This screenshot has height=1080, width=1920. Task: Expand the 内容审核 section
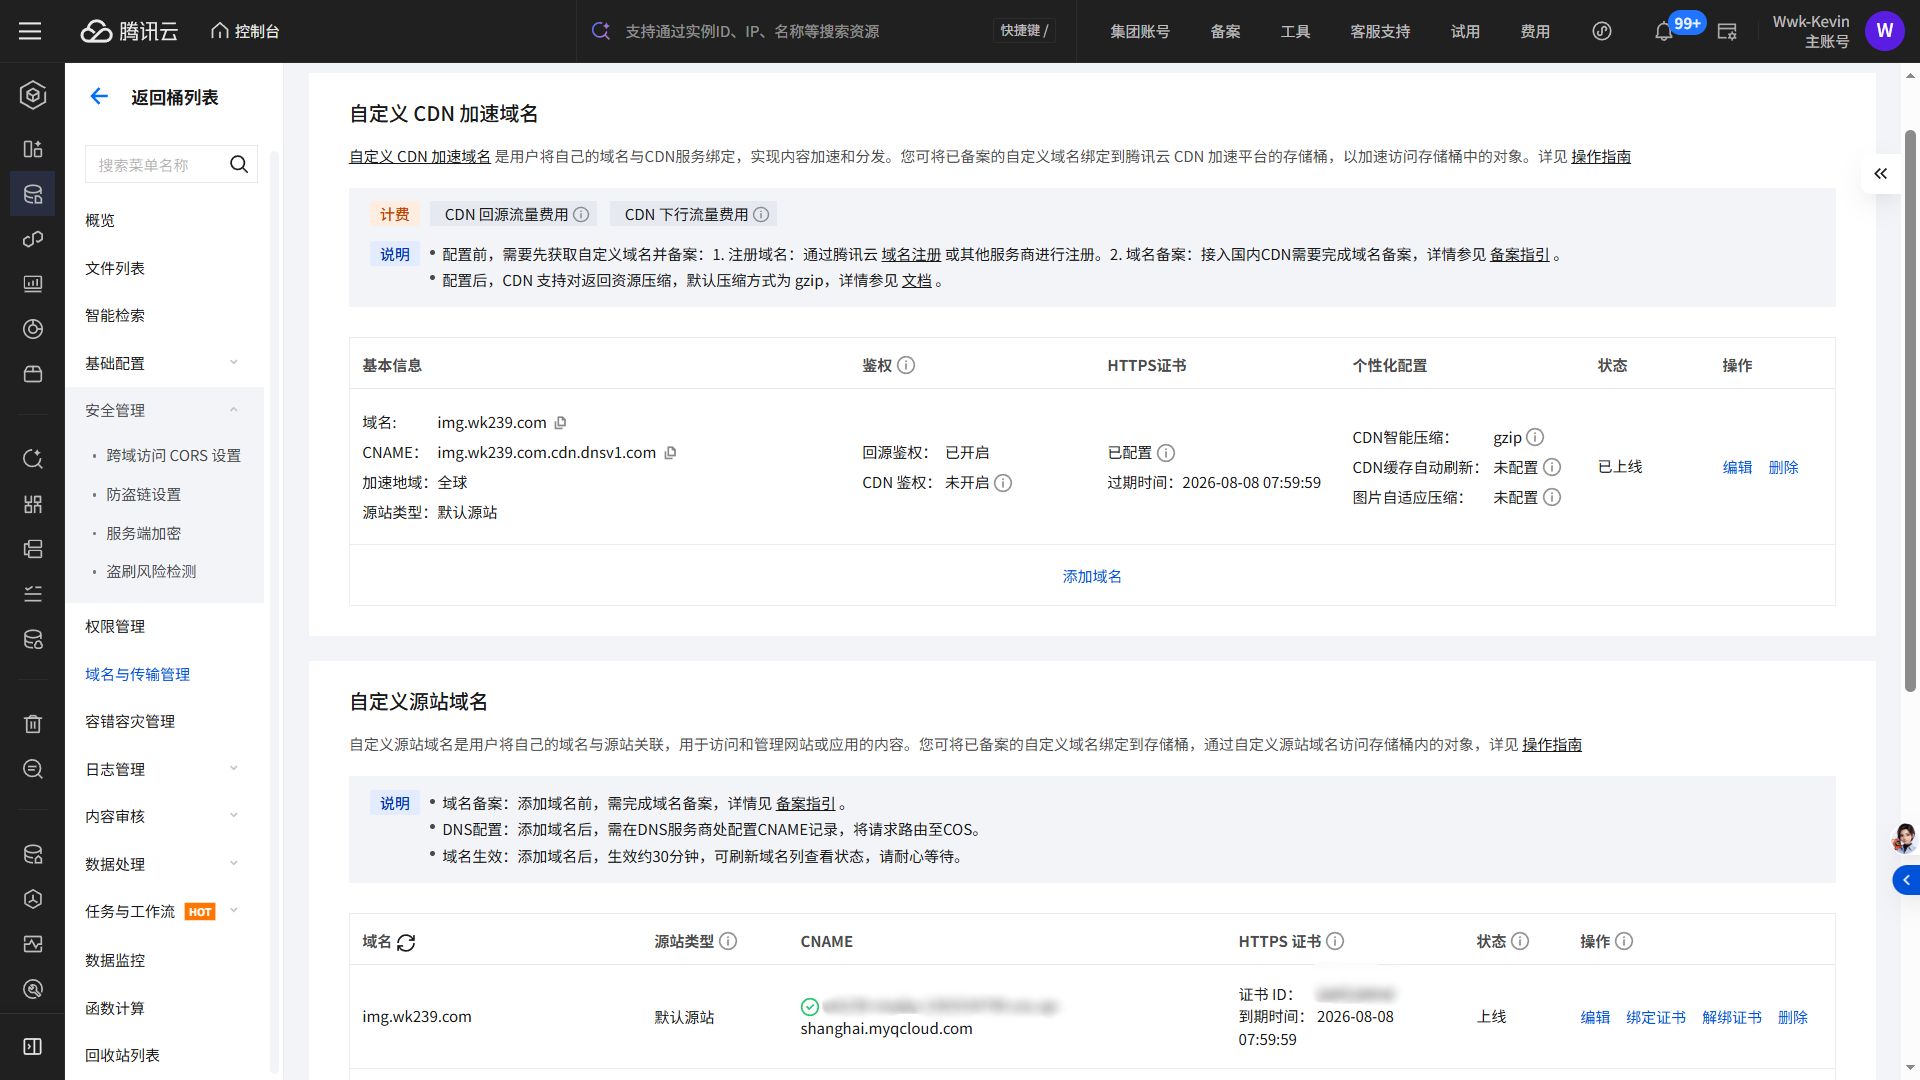coord(163,816)
